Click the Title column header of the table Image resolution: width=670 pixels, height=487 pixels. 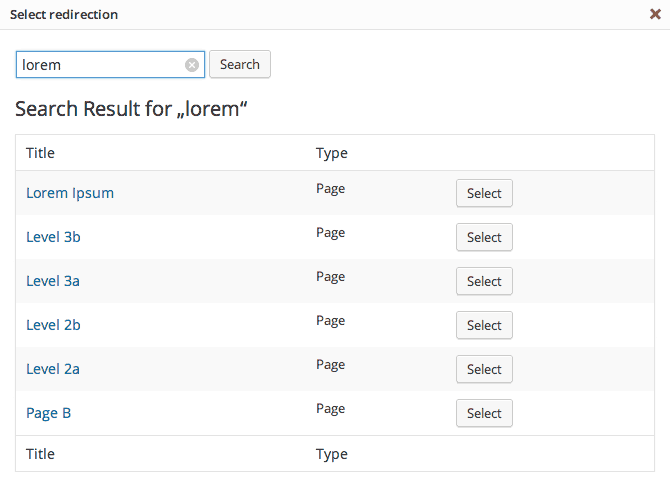click(x=40, y=153)
